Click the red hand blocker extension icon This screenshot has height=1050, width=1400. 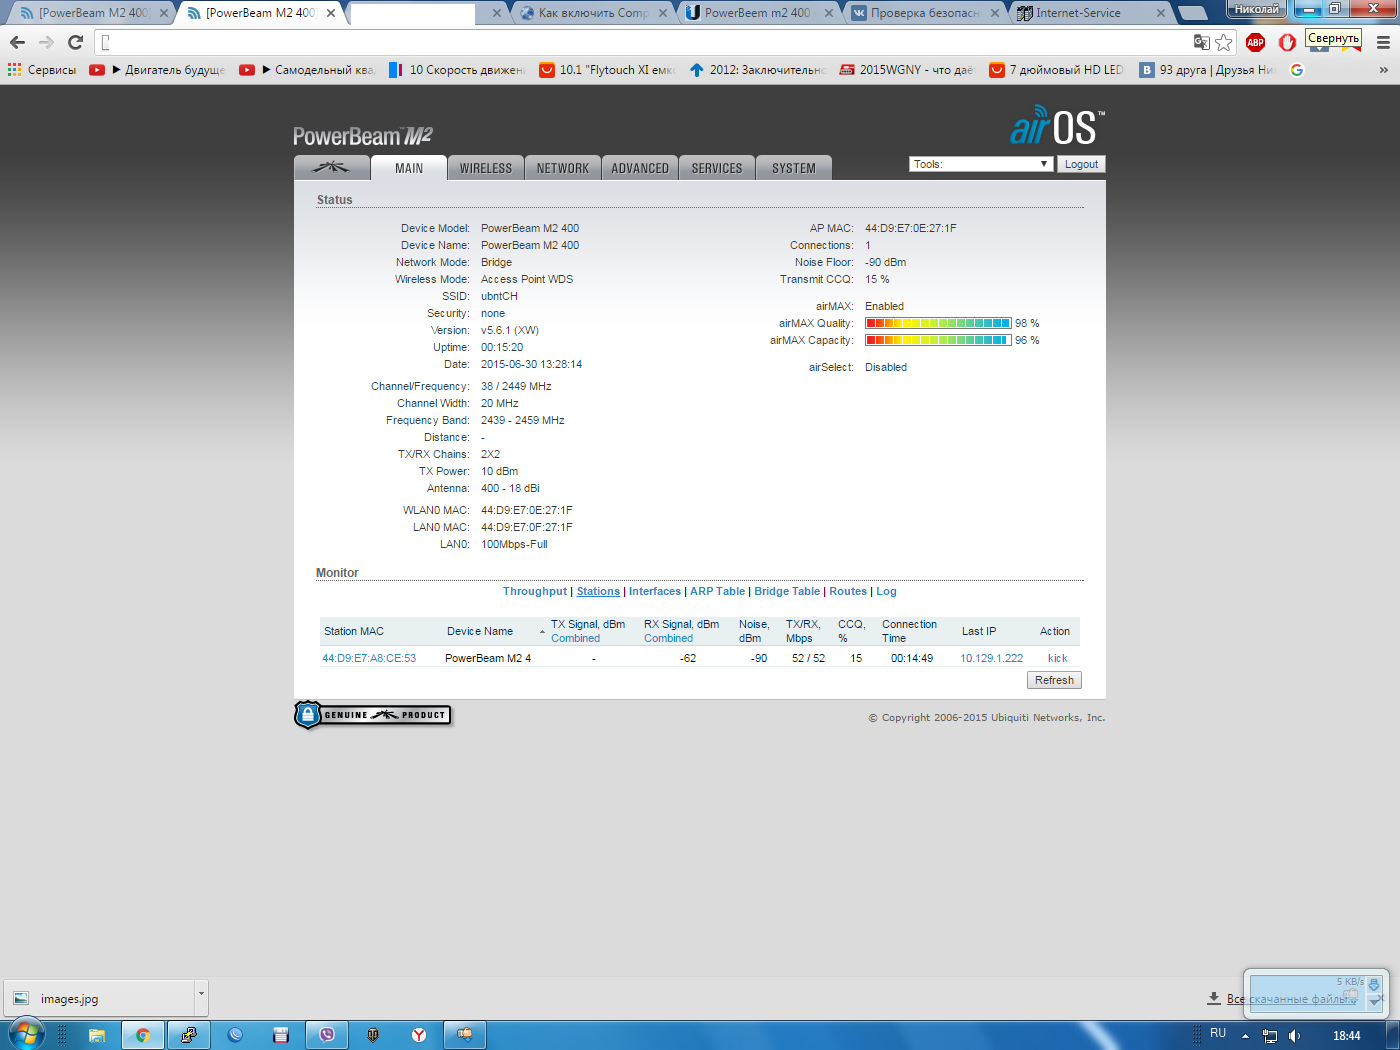pos(1287,42)
